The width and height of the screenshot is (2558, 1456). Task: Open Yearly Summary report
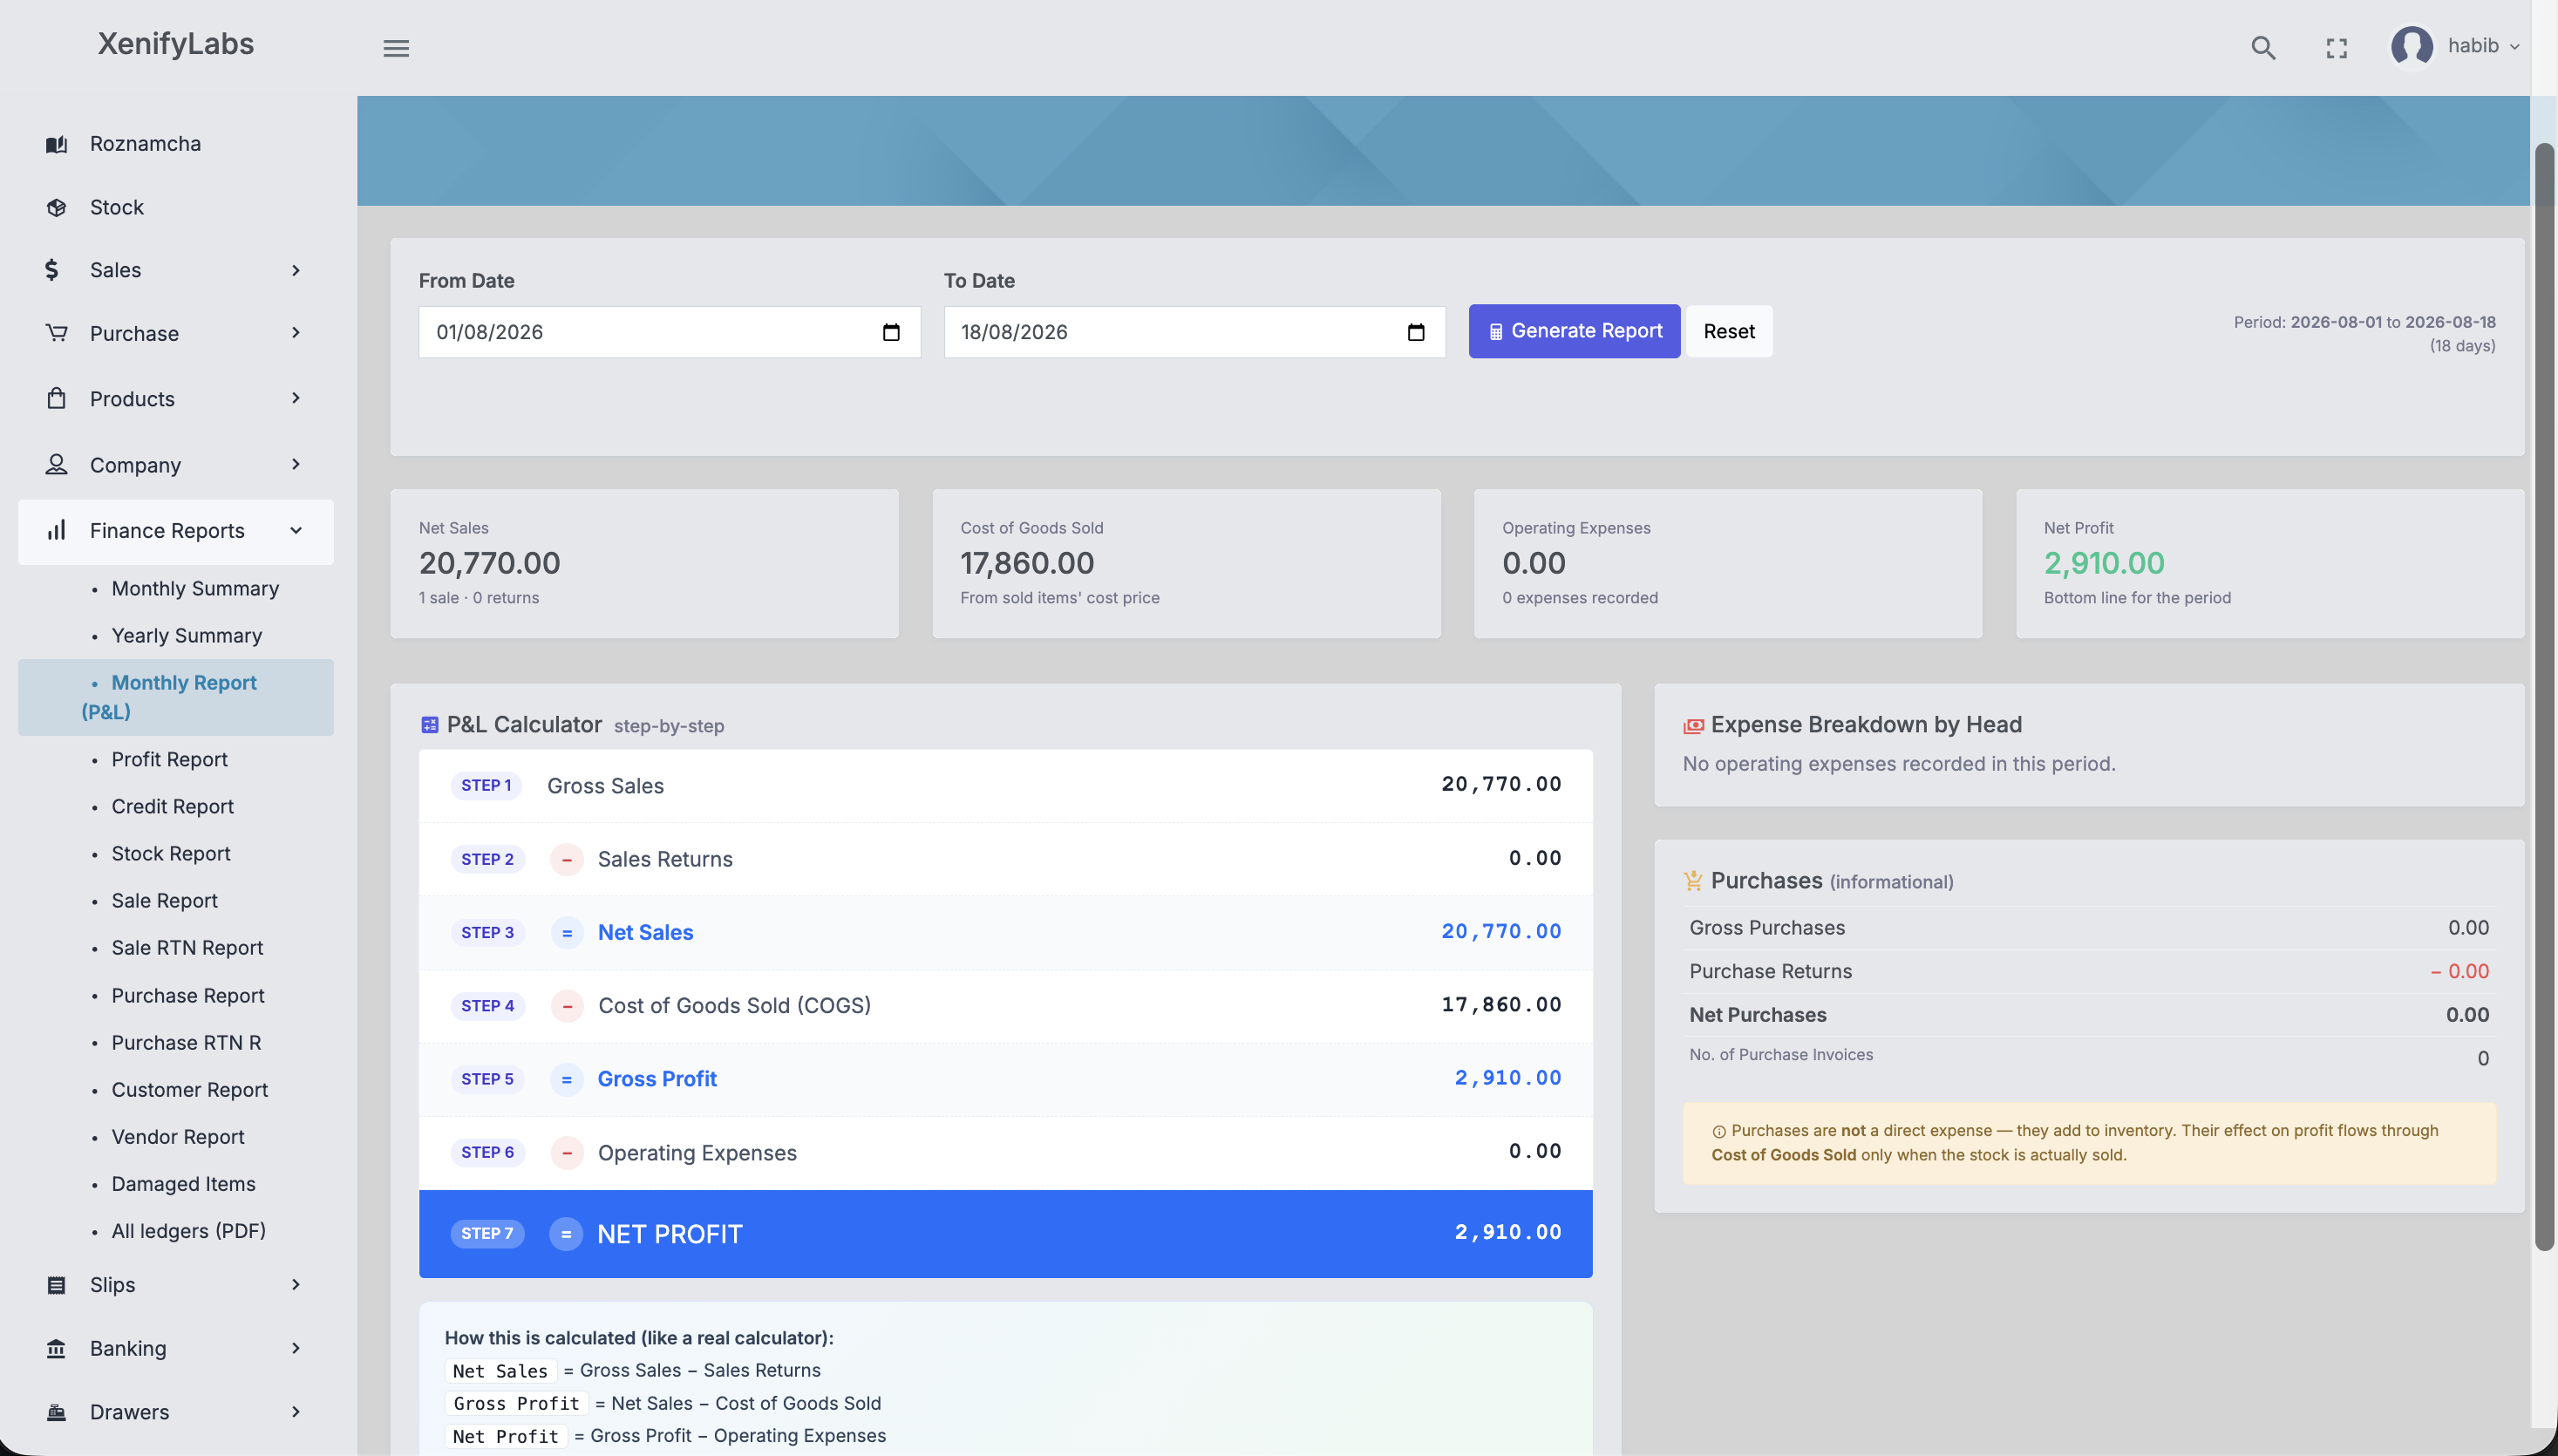coord(186,635)
